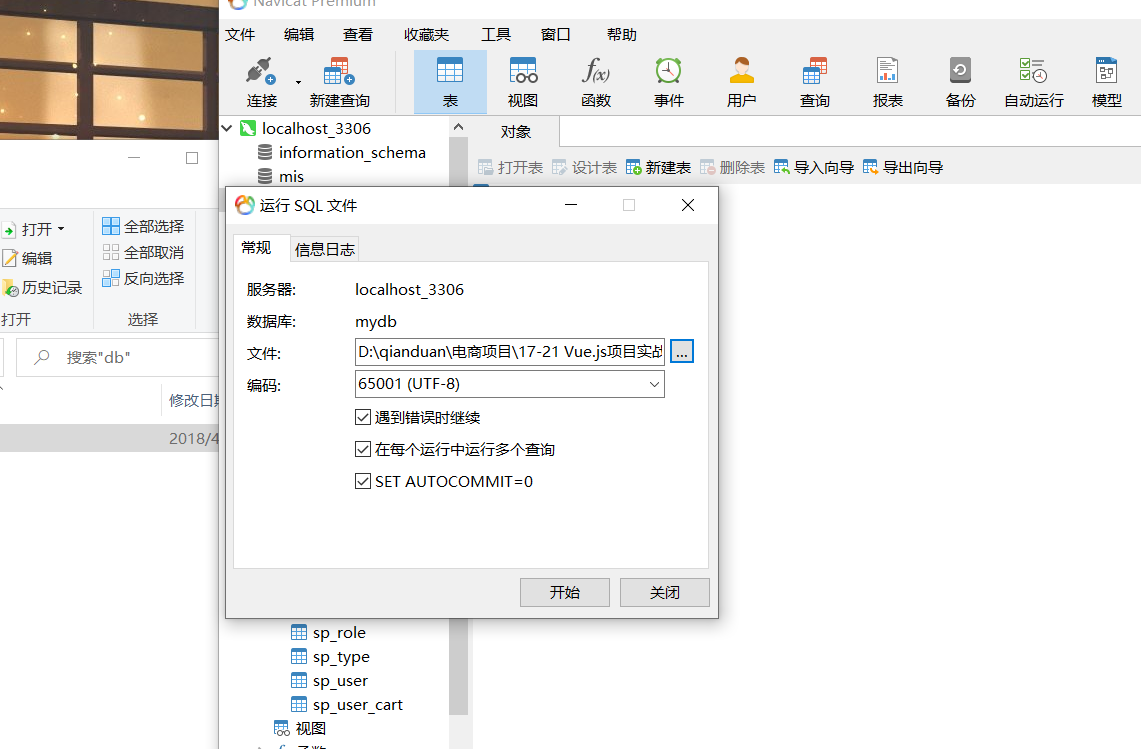Click 打开表 in object toolbar

[511, 167]
